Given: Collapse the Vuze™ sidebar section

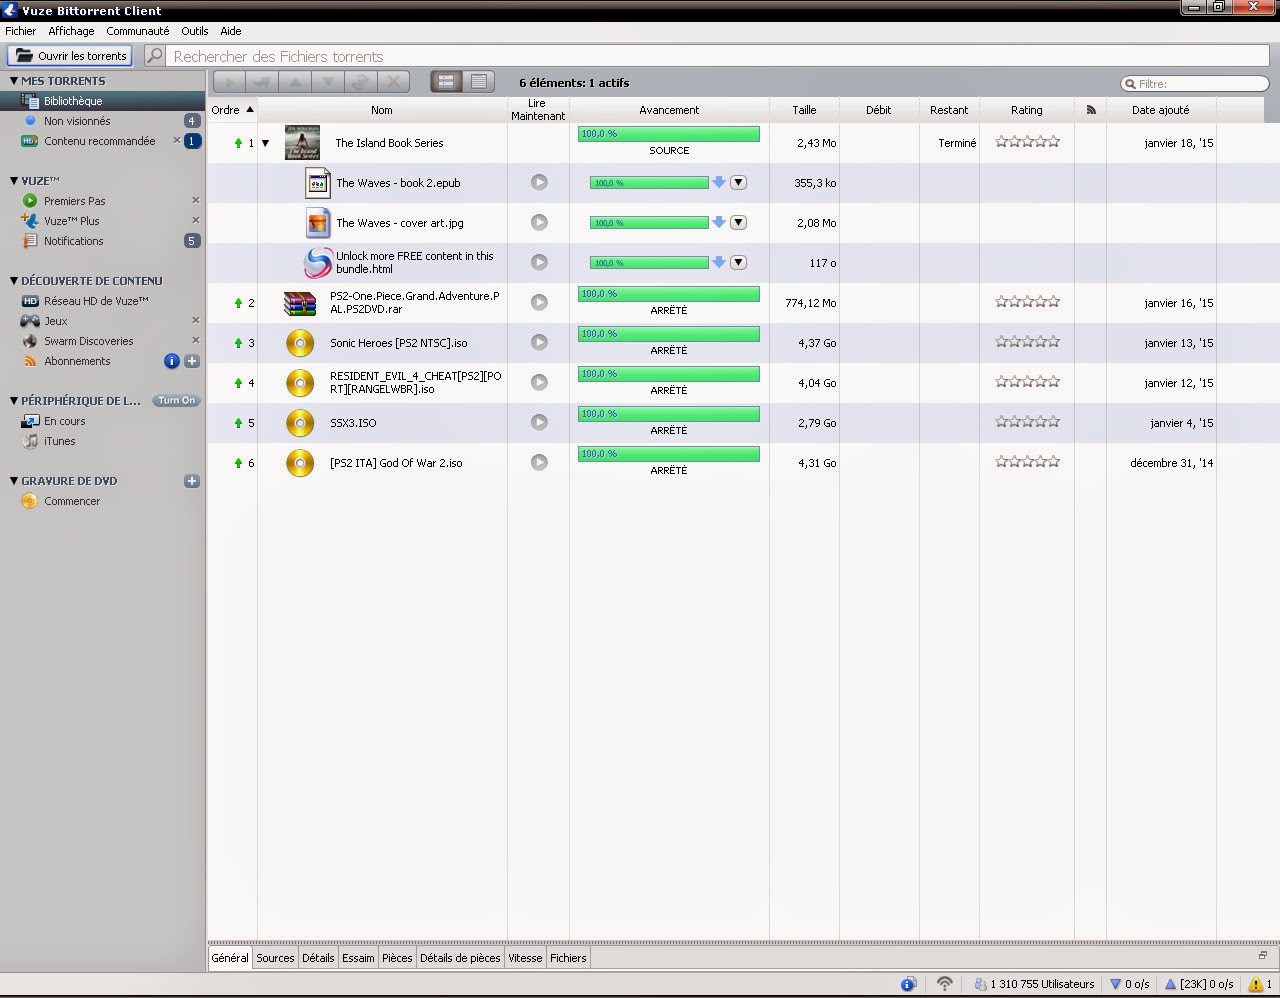Looking at the screenshot, I should point(14,181).
